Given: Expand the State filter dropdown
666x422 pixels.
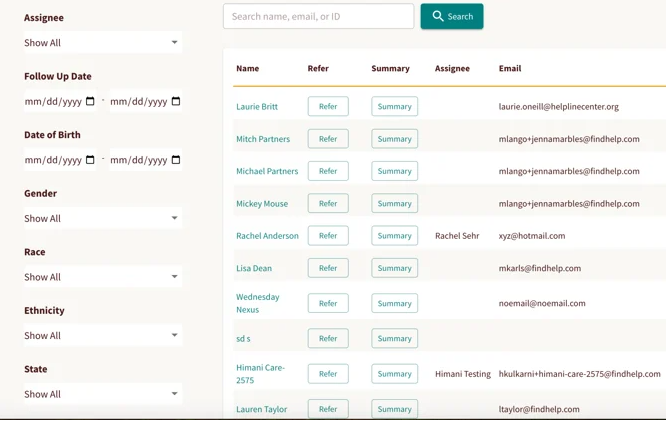Looking at the screenshot, I should coord(103,394).
